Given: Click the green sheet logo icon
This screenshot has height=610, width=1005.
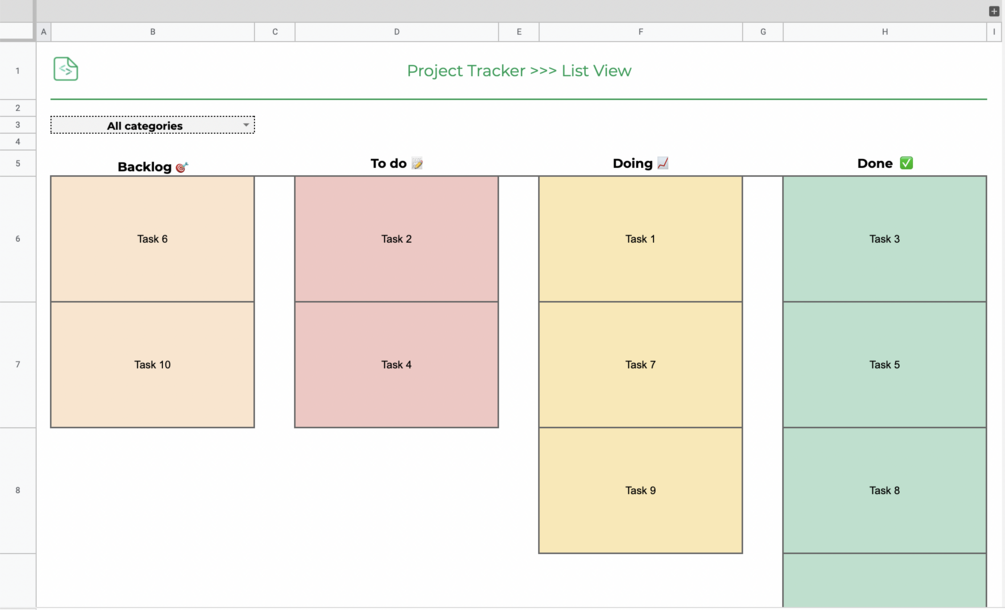Looking at the screenshot, I should 66,69.
